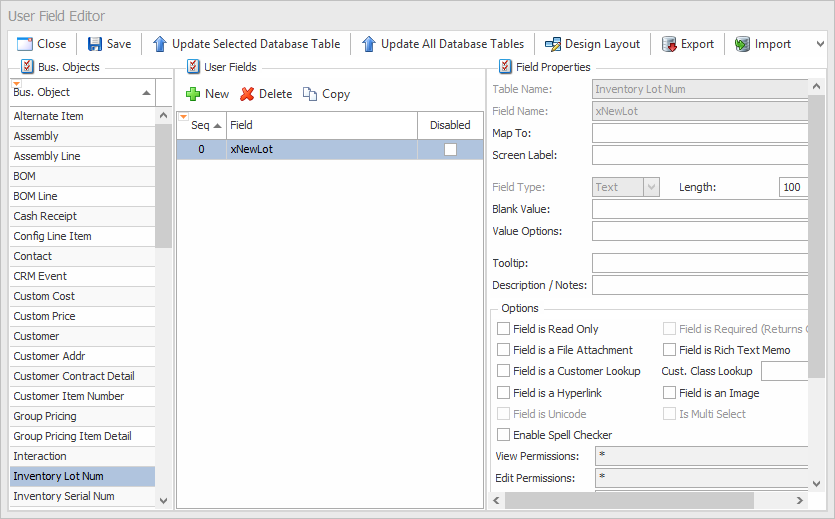Expand the toolbar overflow chevron
Image resolution: width=835 pixels, height=519 pixels.
(x=821, y=44)
